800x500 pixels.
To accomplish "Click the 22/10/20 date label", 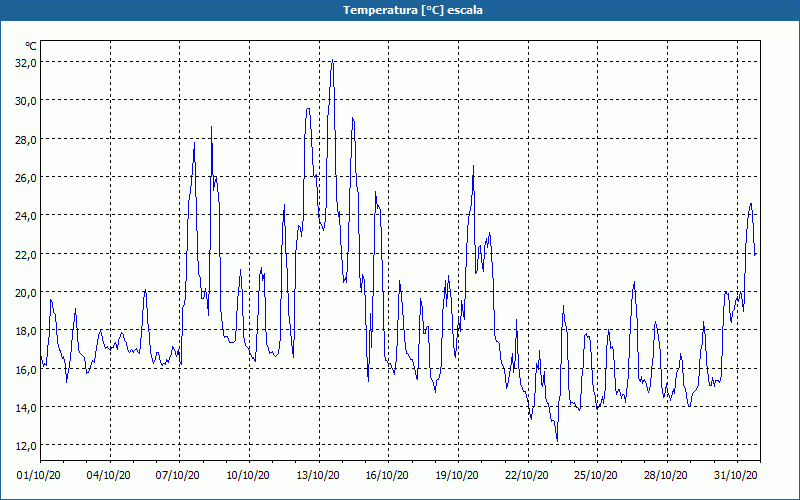I will click(x=527, y=475).
